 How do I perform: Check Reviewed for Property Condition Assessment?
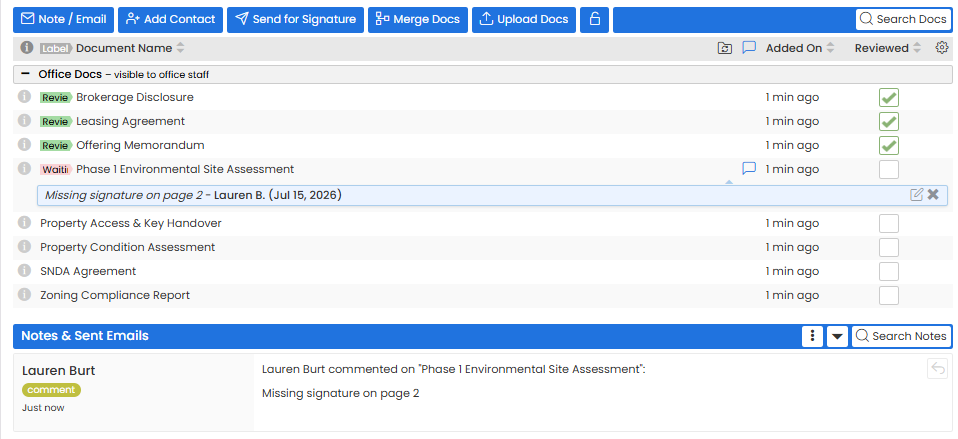(x=889, y=247)
